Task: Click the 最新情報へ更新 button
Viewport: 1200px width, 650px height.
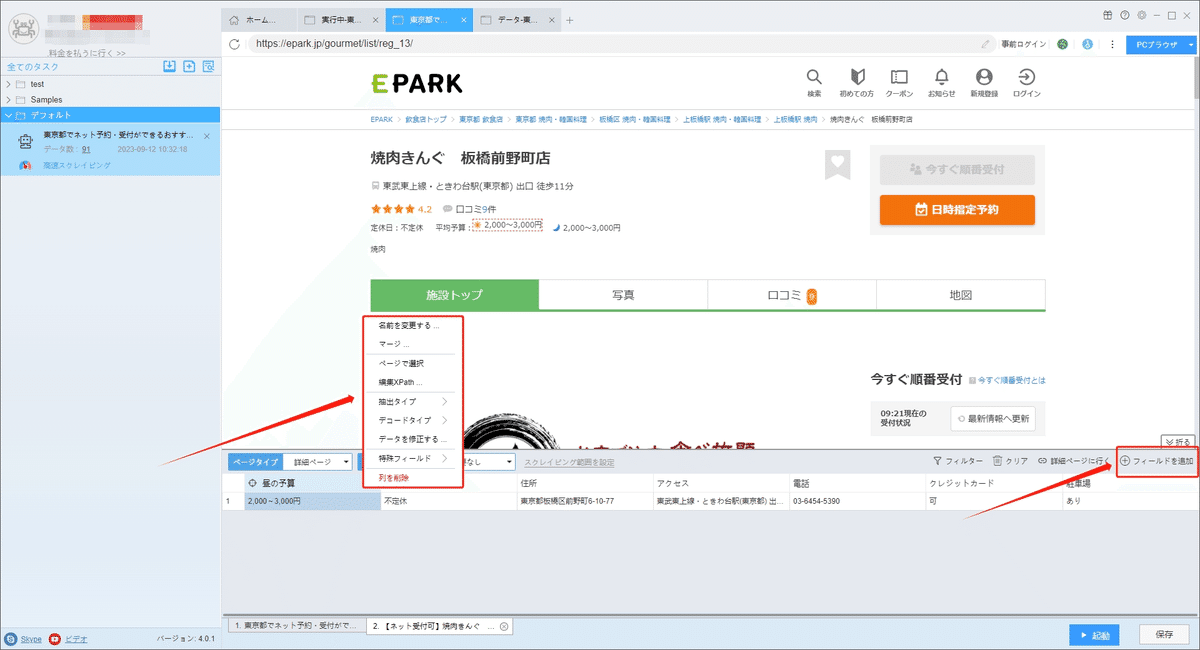Action: [991, 418]
